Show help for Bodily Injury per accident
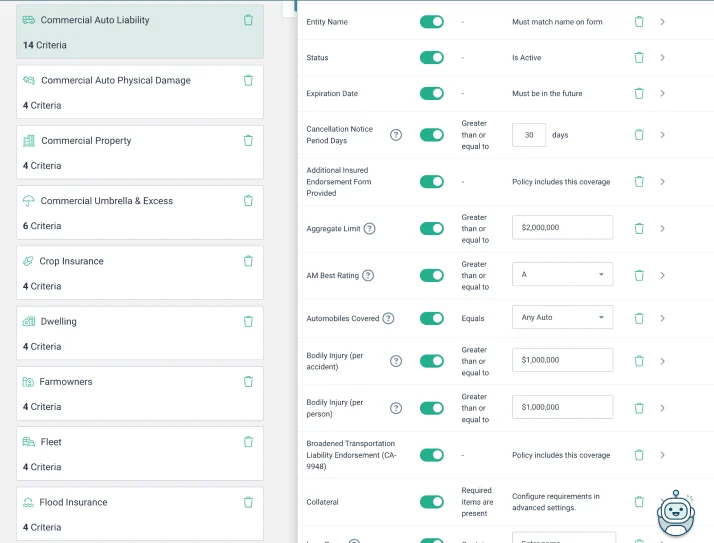The image size is (714, 543). click(x=396, y=361)
